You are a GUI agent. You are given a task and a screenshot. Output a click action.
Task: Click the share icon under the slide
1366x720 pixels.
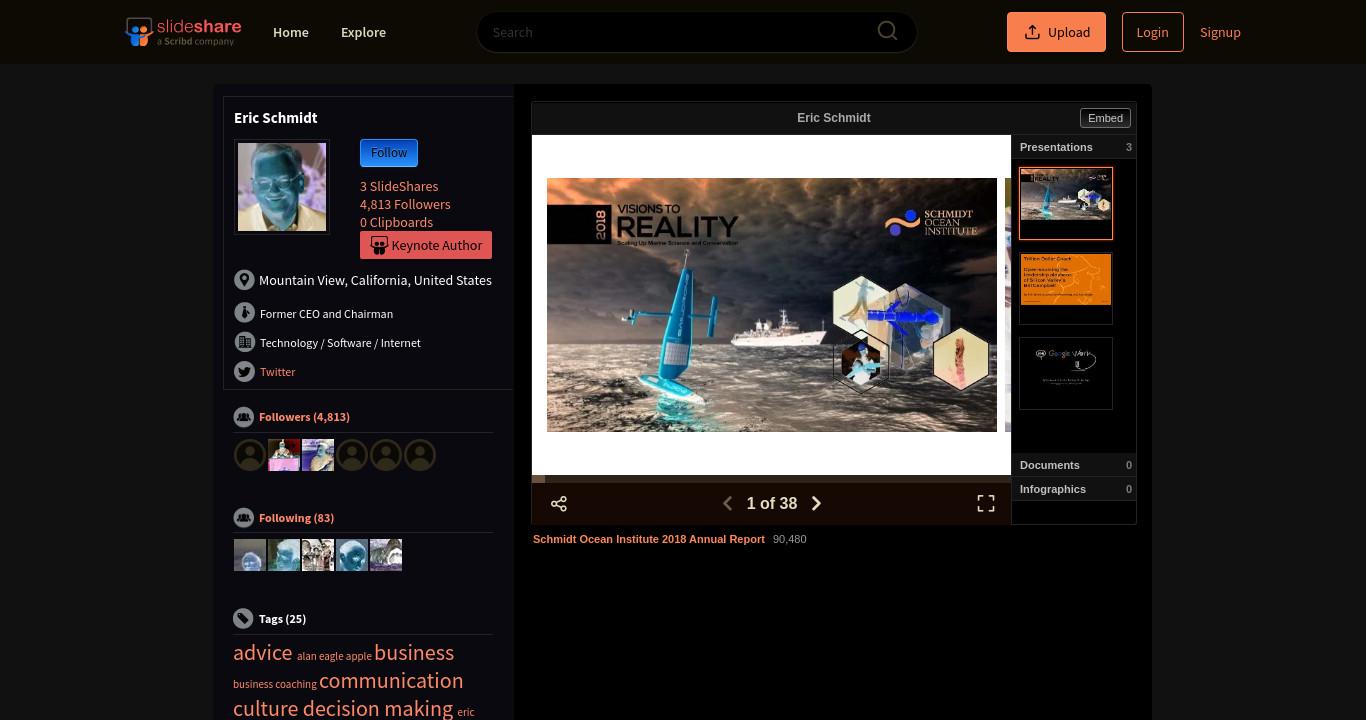(559, 503)
